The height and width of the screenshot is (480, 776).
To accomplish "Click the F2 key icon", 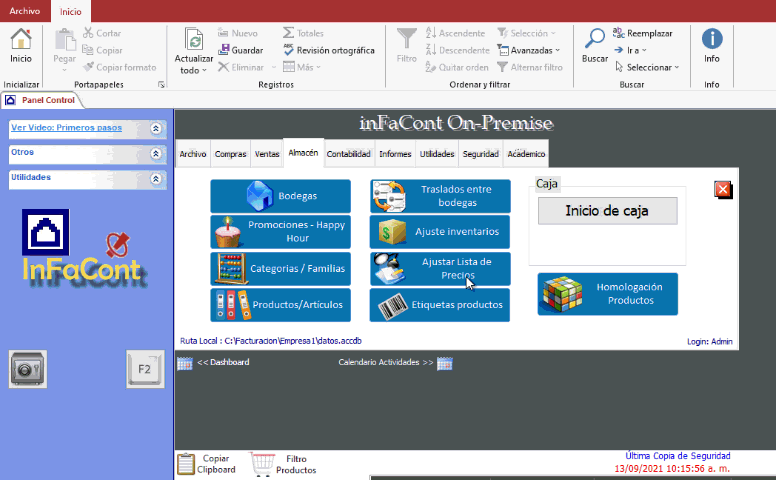I will coord(145,369).
